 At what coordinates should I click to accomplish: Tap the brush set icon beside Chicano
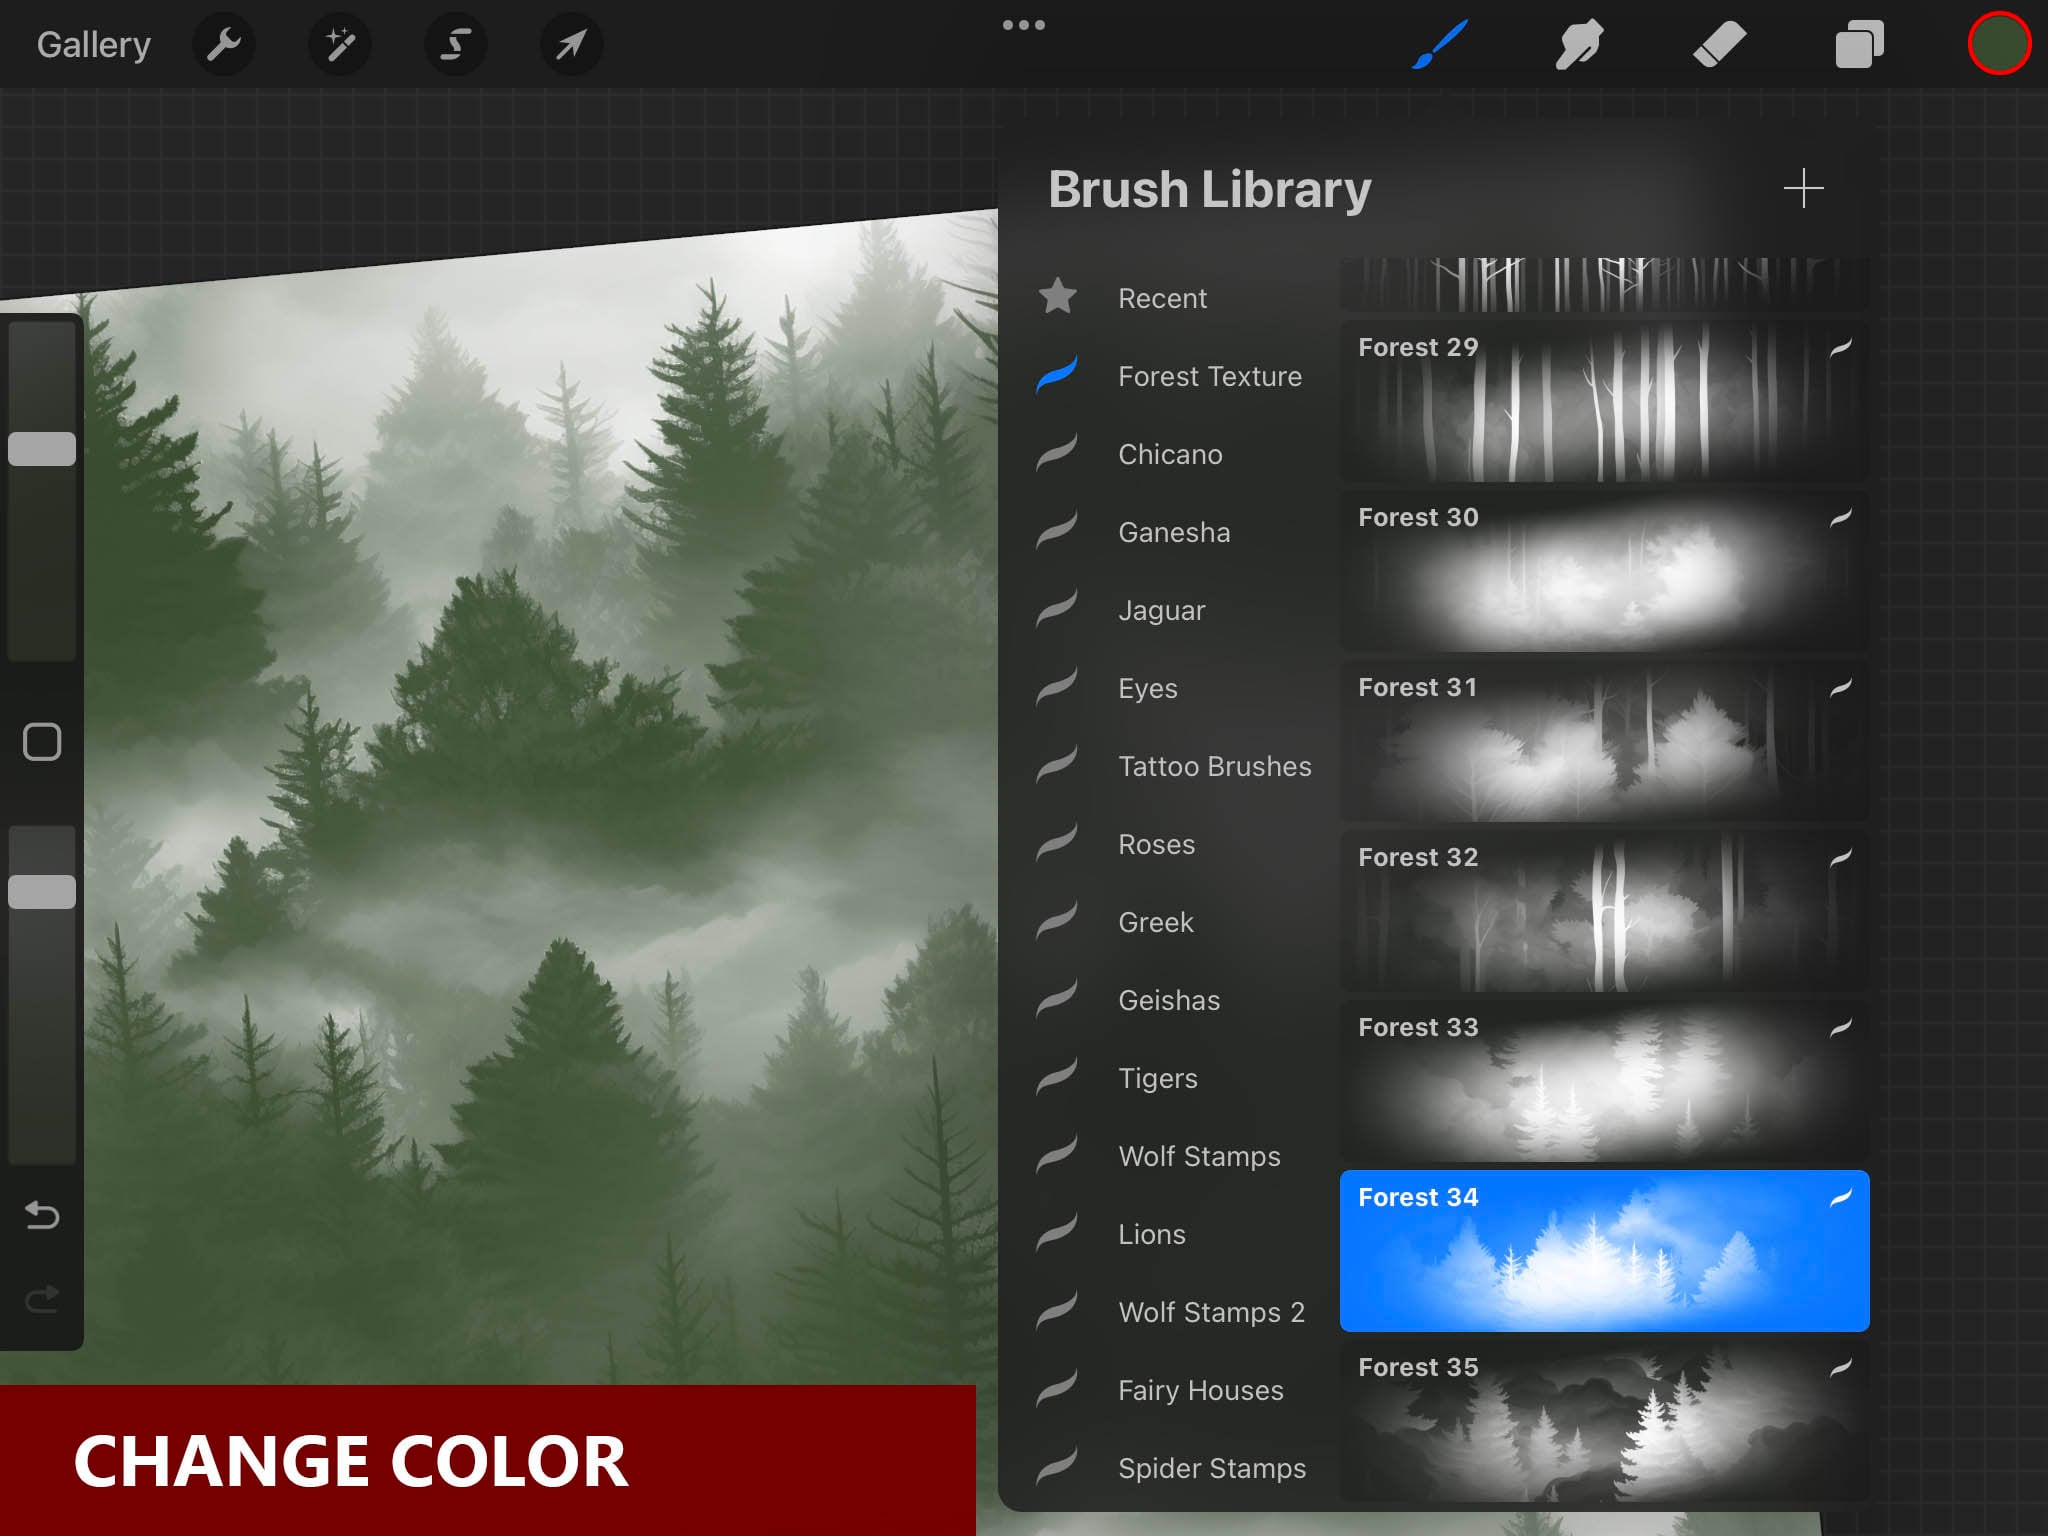click(1057, 452)
